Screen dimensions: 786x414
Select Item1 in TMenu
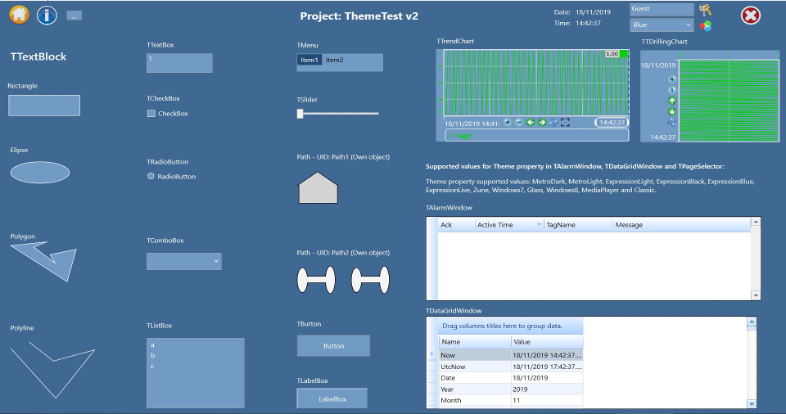(310, 61)
